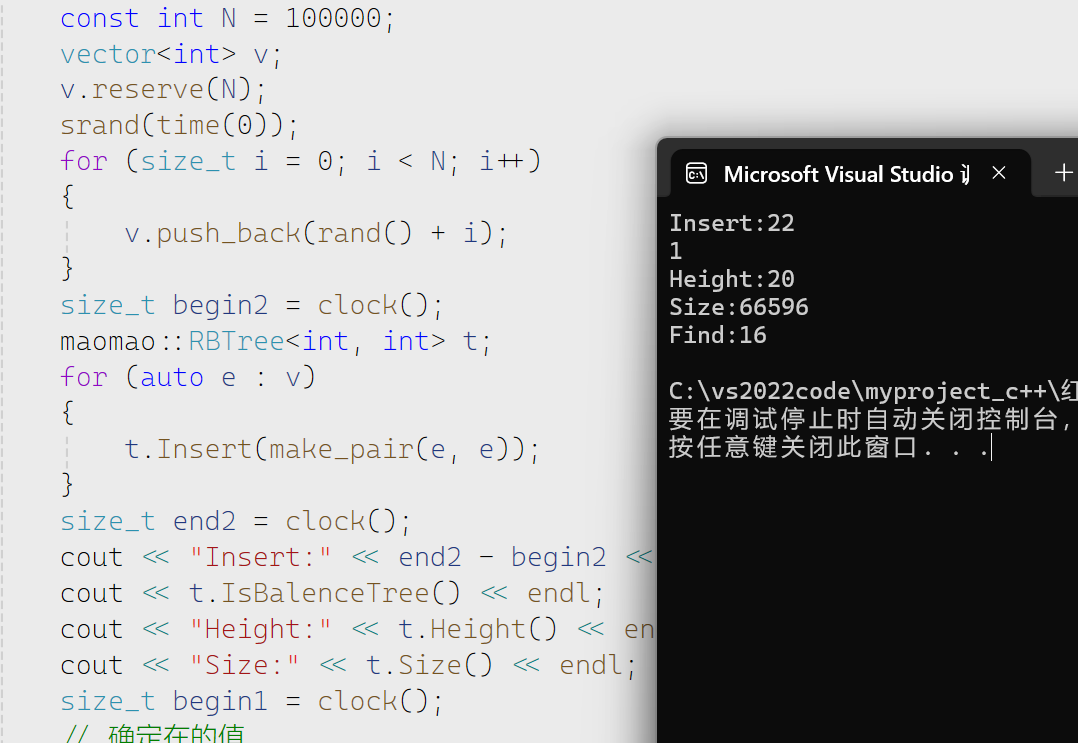Click the console path line starting C:\vs2022code

click(873, 391)
